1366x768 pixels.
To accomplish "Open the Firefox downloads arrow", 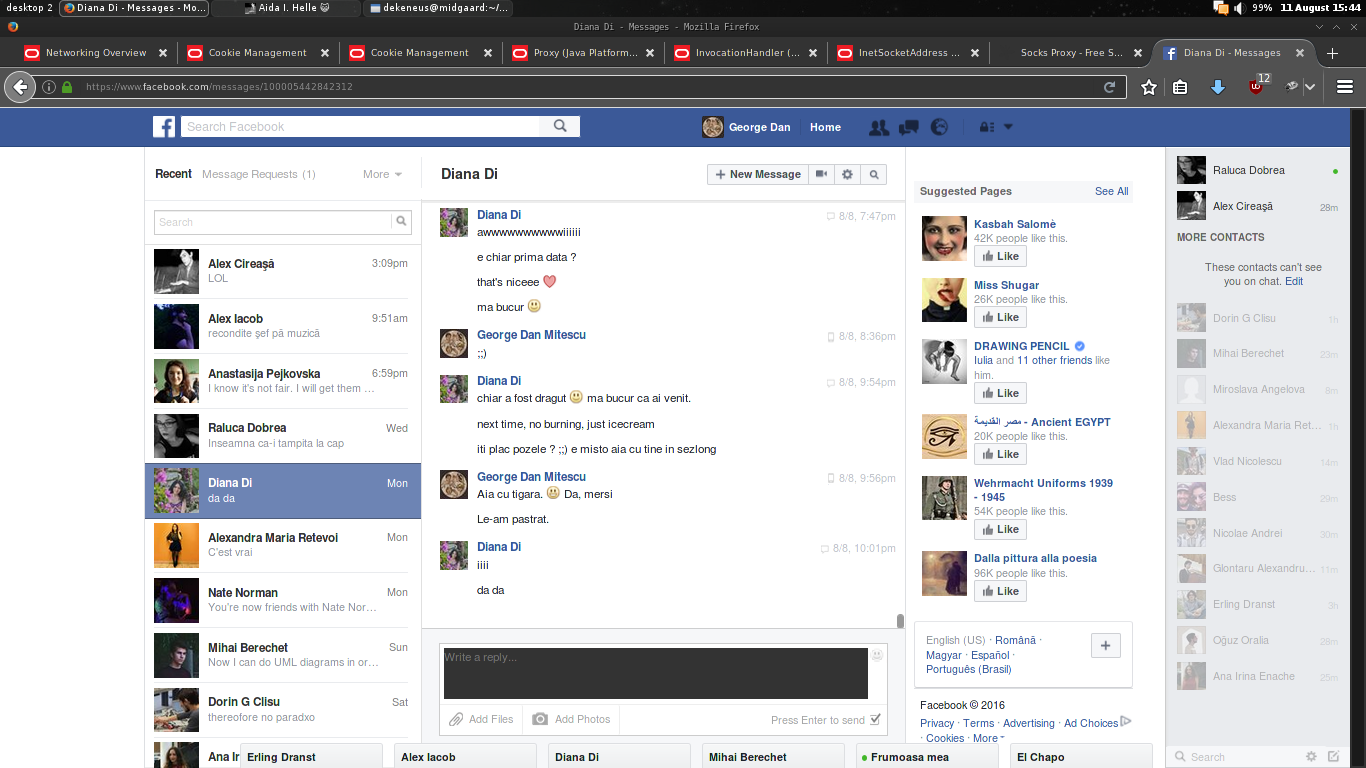I will coord(1217,87).
